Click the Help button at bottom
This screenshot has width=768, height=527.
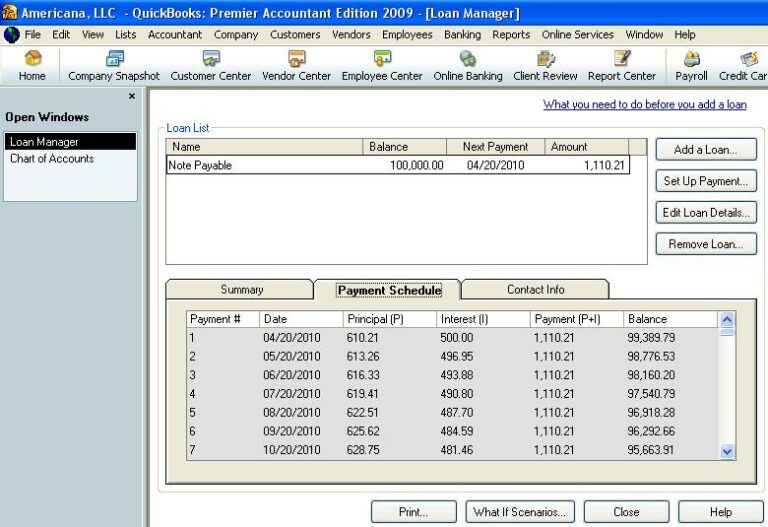[x=720, y=512]
